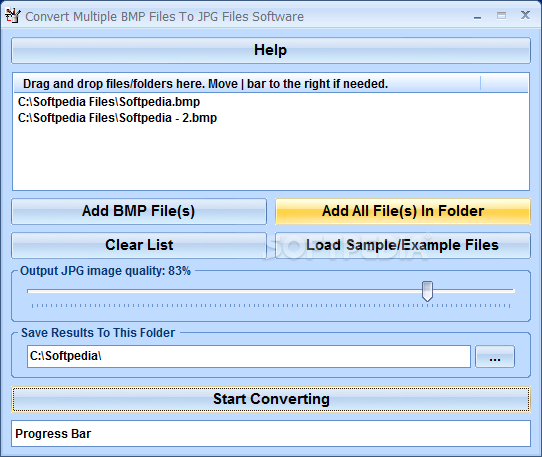The width and height of the screenshot is (542, 457).
Task: Click Add All File(s) In Folder
Action: pos(403,211)
